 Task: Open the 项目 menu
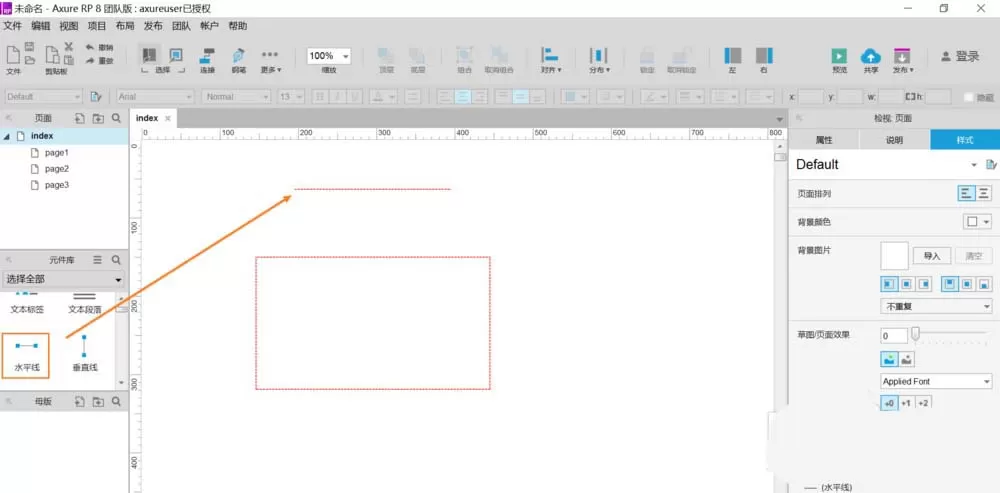pos(97,26)
